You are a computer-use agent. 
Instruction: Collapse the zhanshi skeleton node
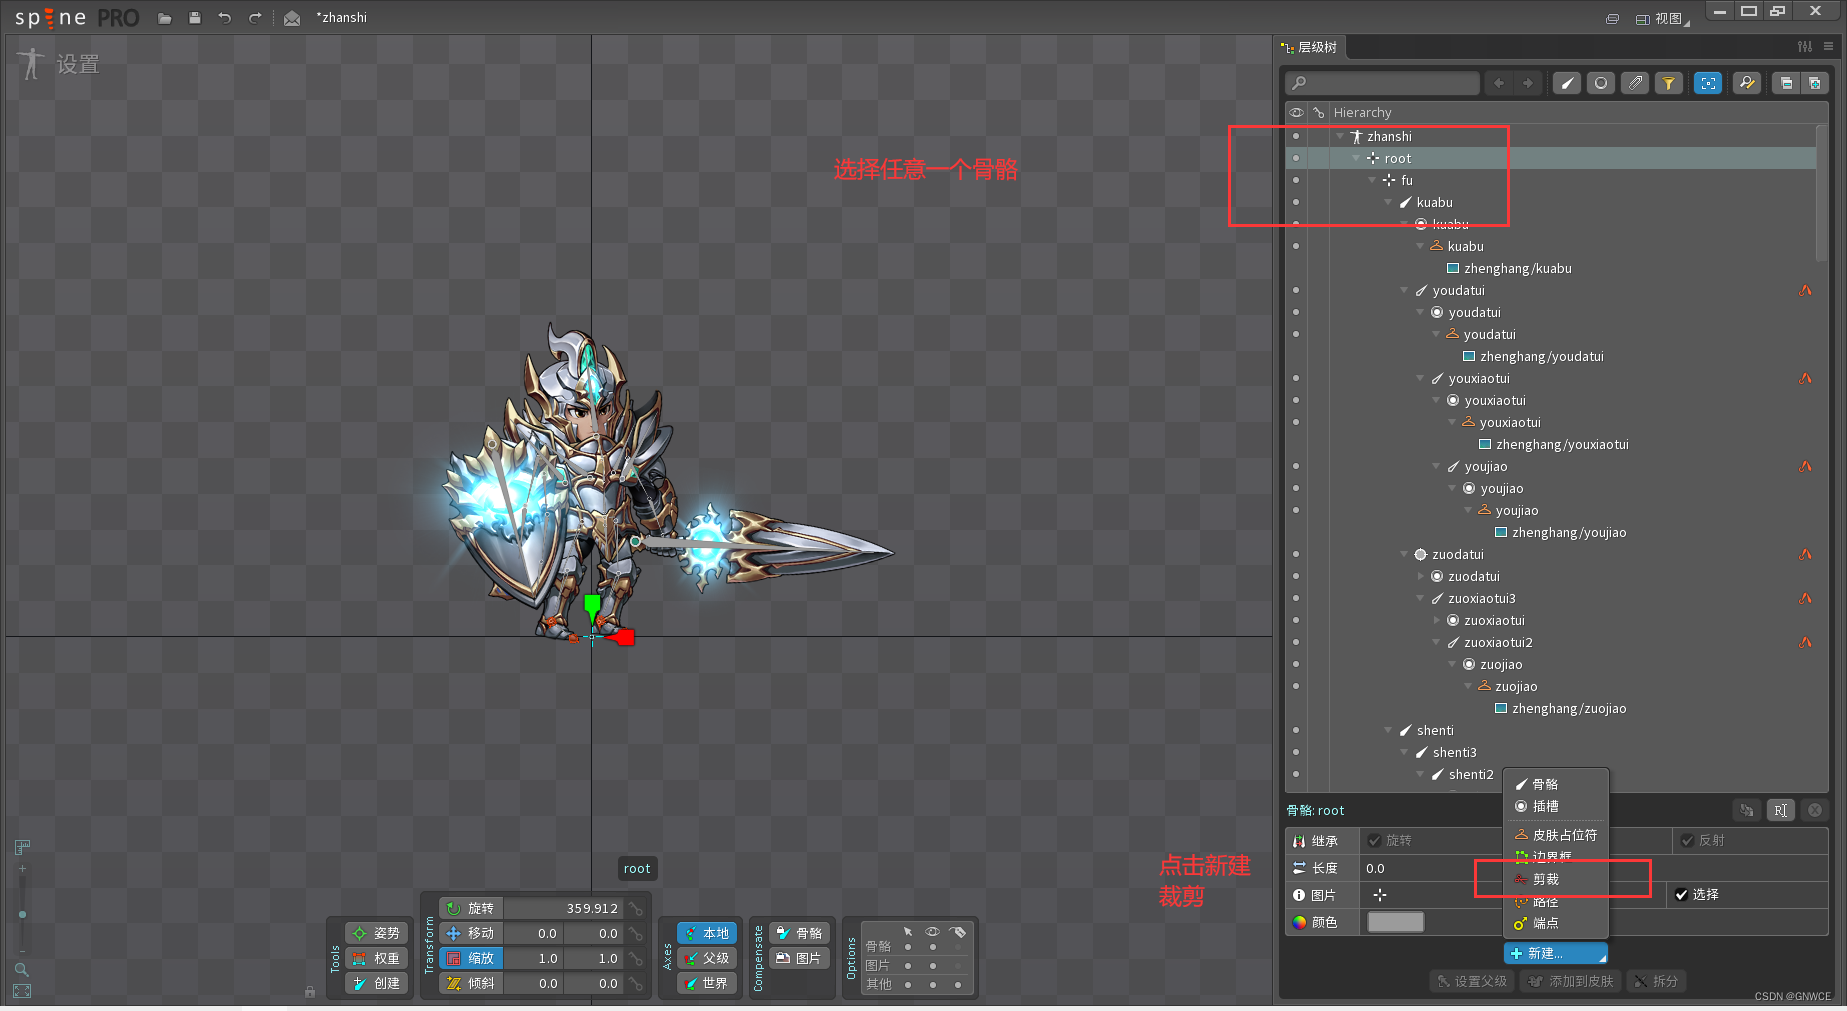(x=1340, y=136)
